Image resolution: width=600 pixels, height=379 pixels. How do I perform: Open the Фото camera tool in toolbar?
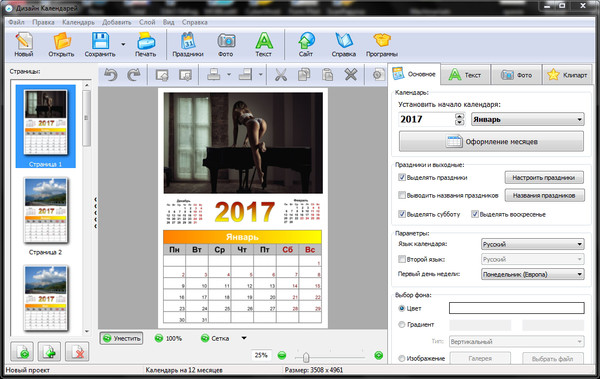pos(226,41)
